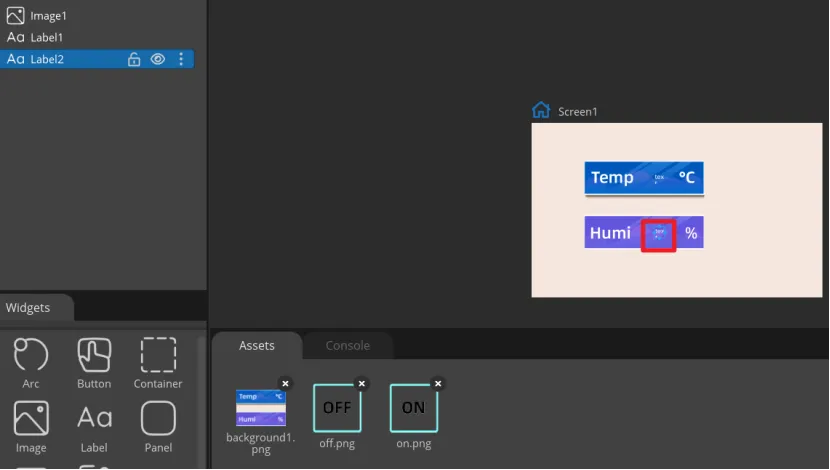Hide Label2 using the eye icon
This screenshot has width=830, height=470.
[x=158, y=60]
